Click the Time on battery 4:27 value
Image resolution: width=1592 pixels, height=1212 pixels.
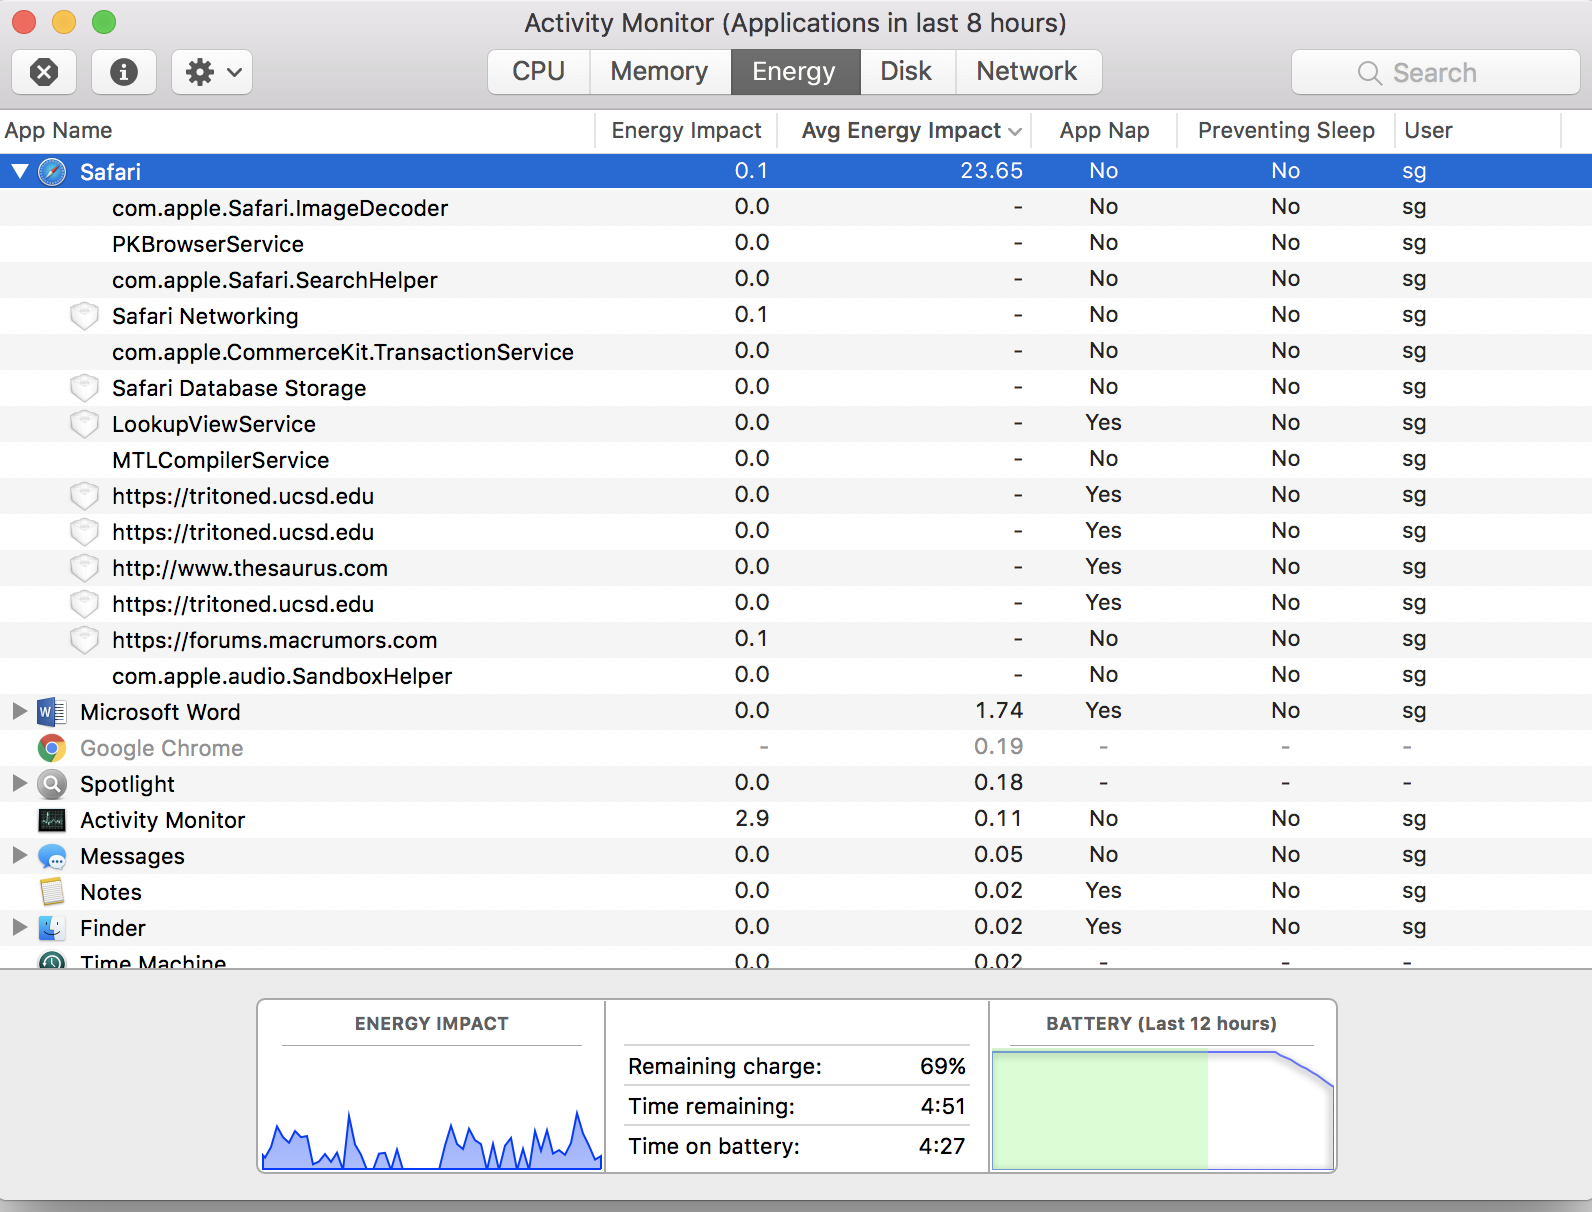(x=942, y=1146)
